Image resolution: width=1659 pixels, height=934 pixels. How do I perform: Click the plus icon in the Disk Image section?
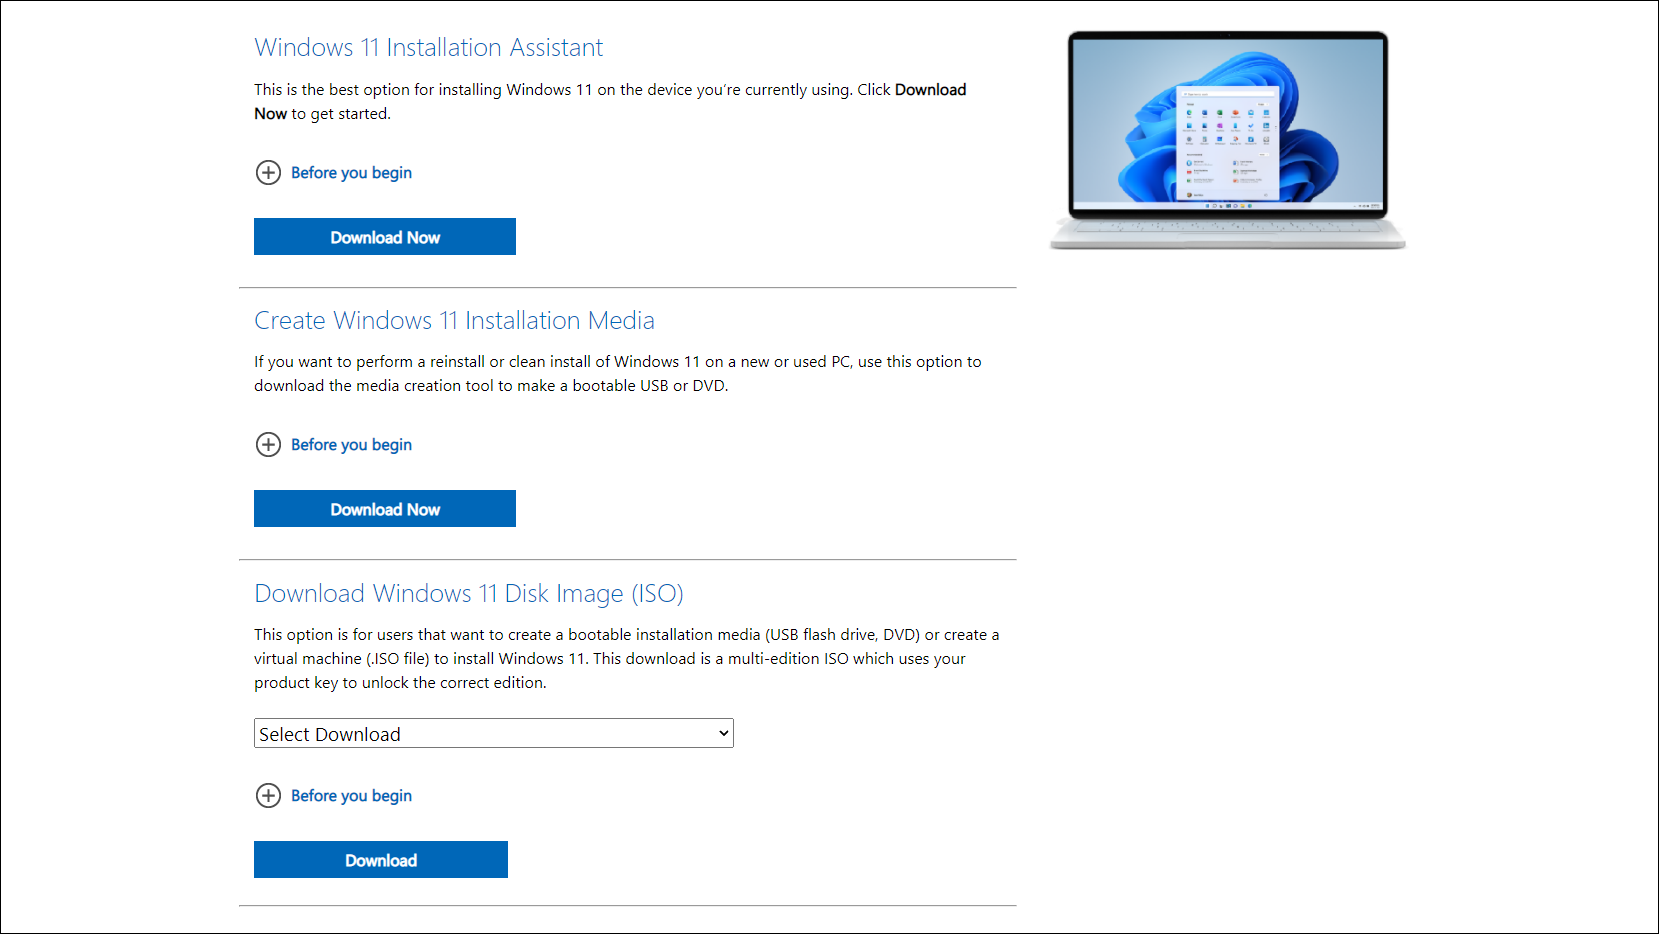click(268, 796)
